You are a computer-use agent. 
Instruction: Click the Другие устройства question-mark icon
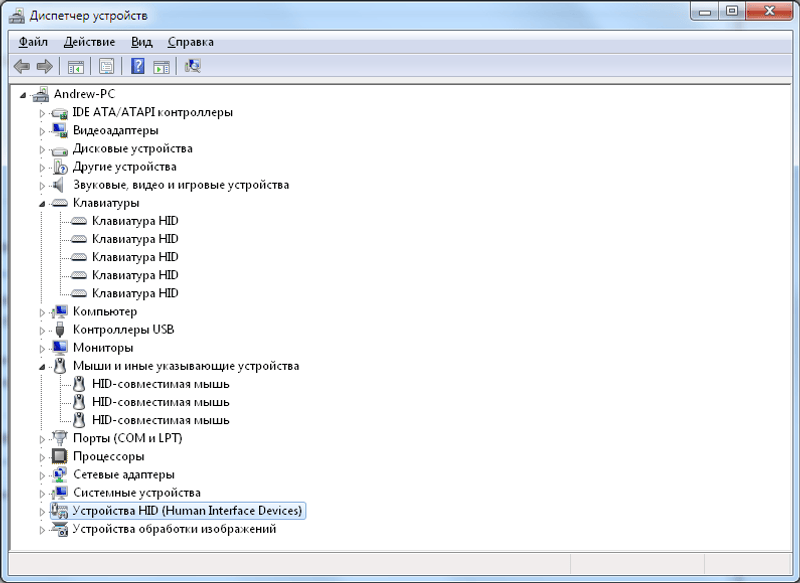point(60,167)
